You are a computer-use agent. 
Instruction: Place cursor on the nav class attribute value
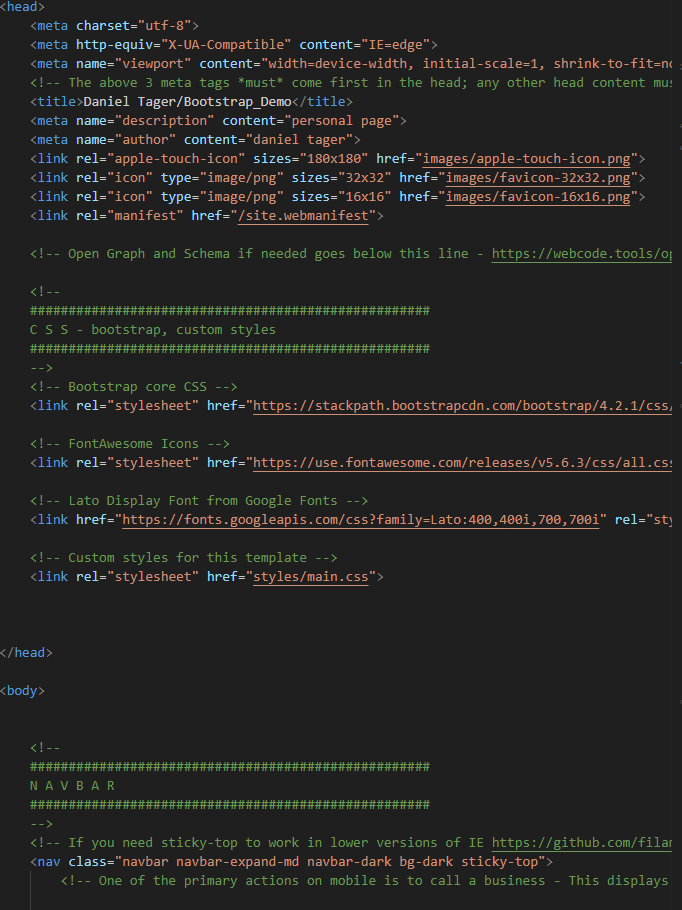coord(330,862)
